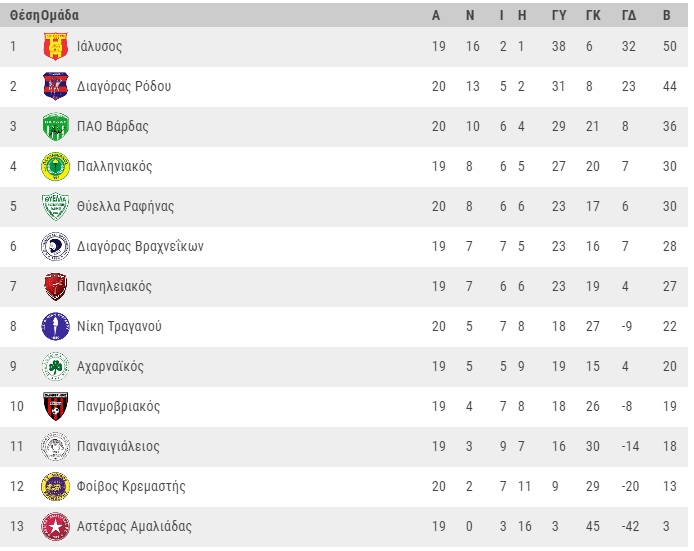Open the Ιάλυσος team name link
The image size is (694, 551).
(x=100, y=47)
